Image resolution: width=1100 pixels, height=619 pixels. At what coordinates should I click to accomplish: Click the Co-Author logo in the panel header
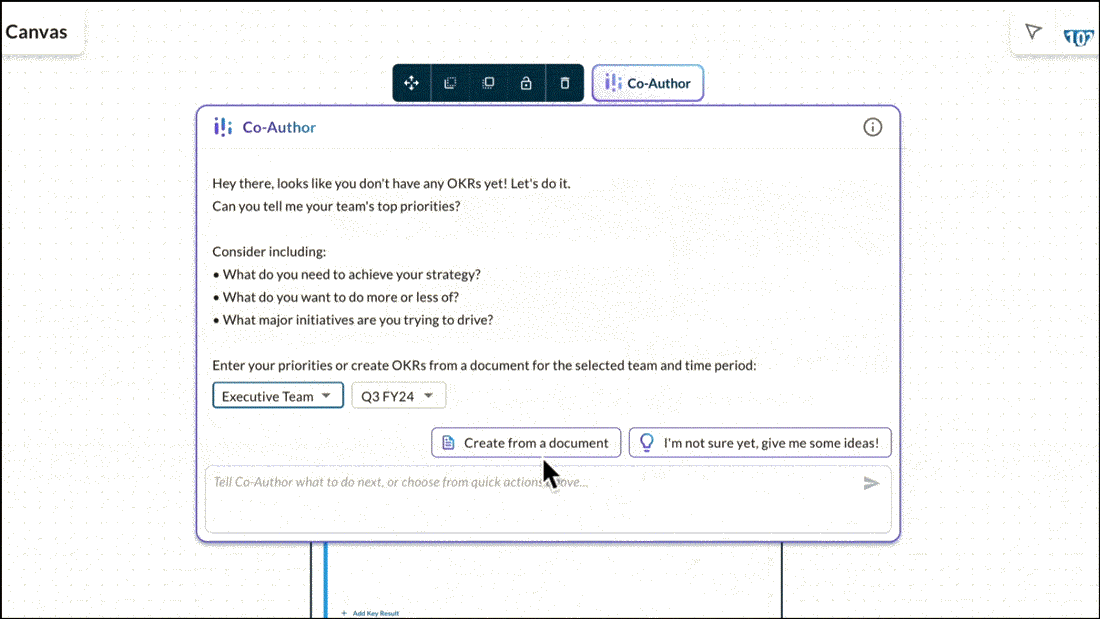pos(223,127)
